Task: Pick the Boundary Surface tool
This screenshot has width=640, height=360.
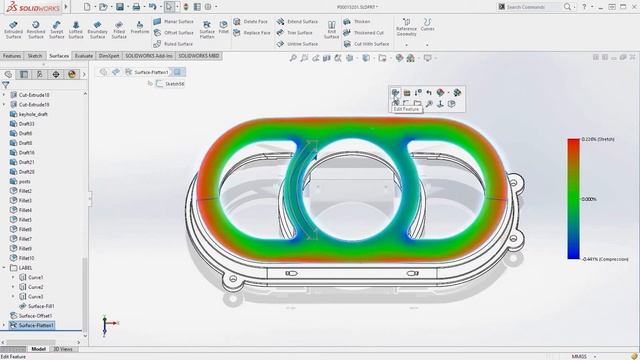Action: (97, 30)
